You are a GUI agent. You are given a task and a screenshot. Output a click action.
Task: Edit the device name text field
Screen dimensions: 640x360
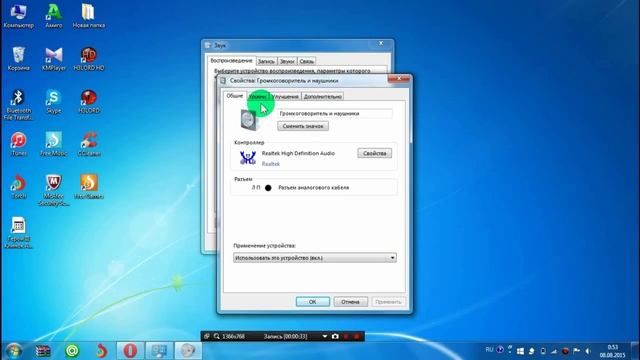pyautogui.click(x=335, y=113)
